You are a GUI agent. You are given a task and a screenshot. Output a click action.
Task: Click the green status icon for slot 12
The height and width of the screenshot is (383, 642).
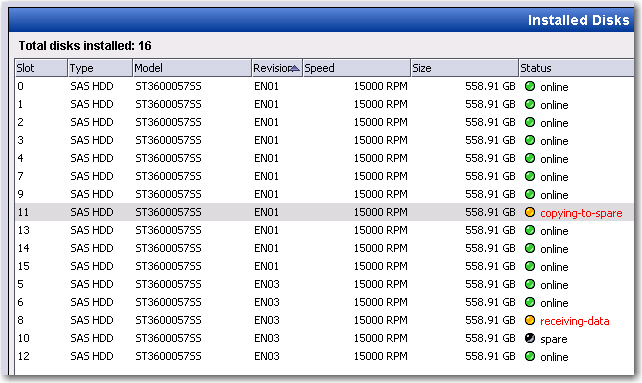coord(530,356)
